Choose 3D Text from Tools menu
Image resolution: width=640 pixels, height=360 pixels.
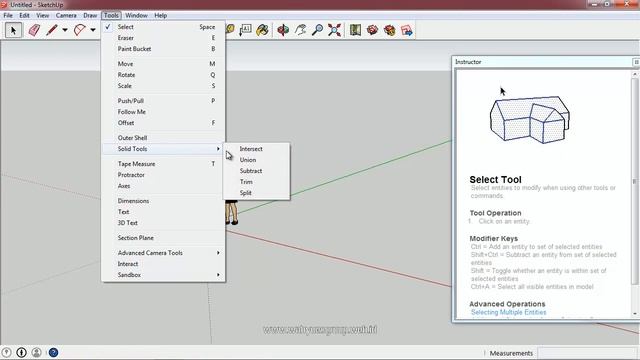[x=163, y=223]
